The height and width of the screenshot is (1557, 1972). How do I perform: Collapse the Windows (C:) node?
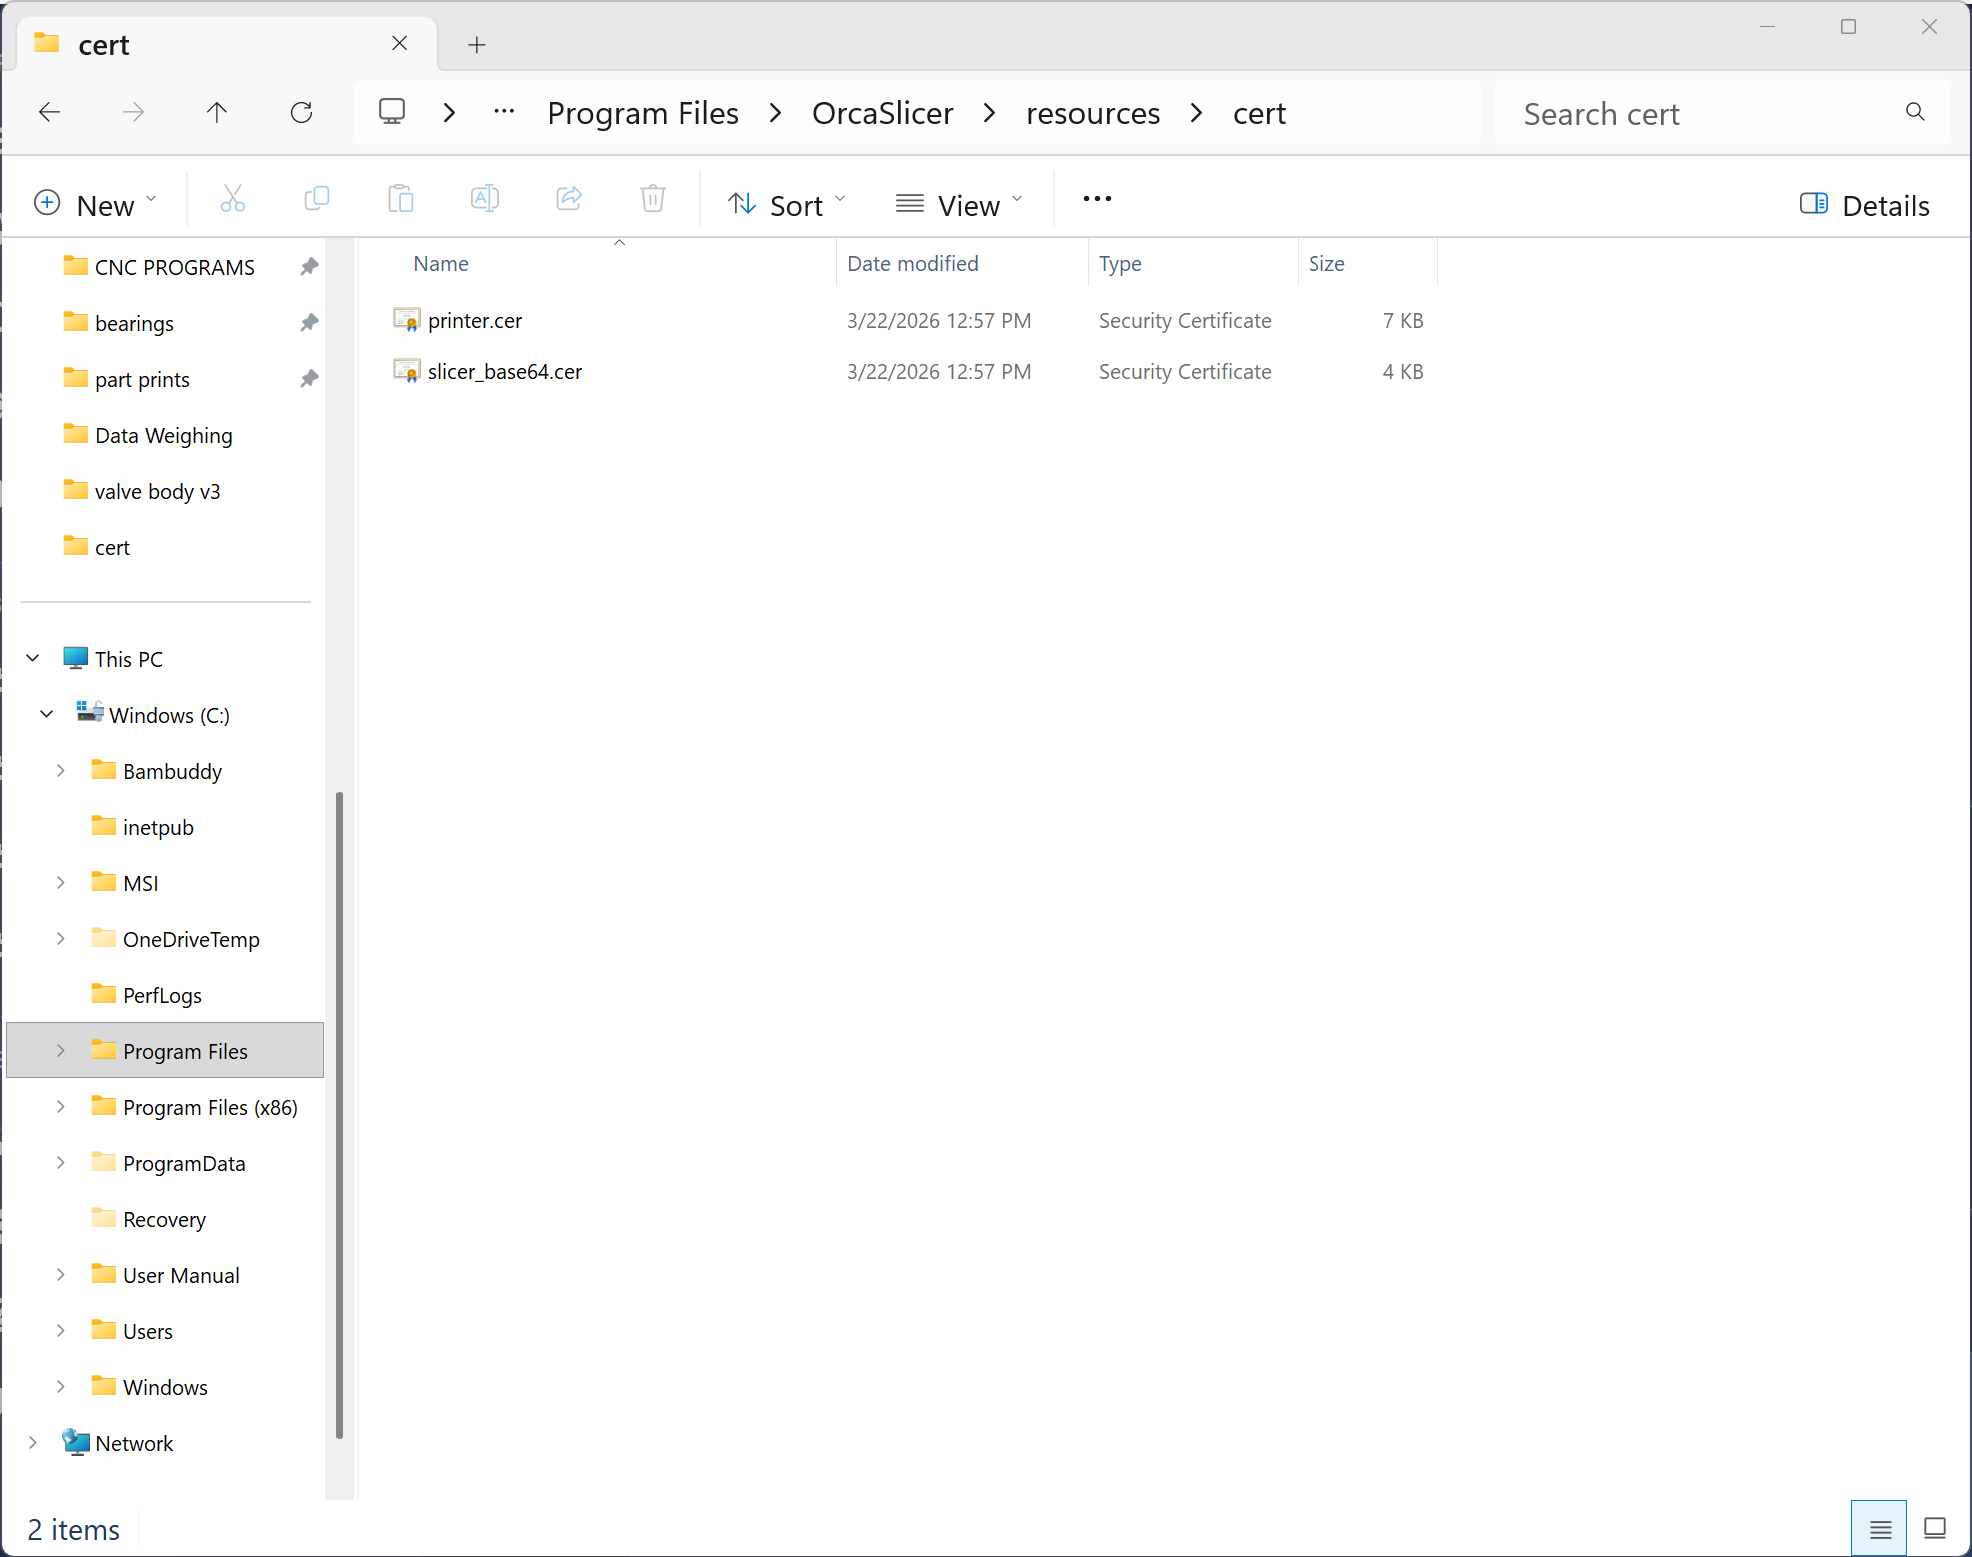click(47, 714)
